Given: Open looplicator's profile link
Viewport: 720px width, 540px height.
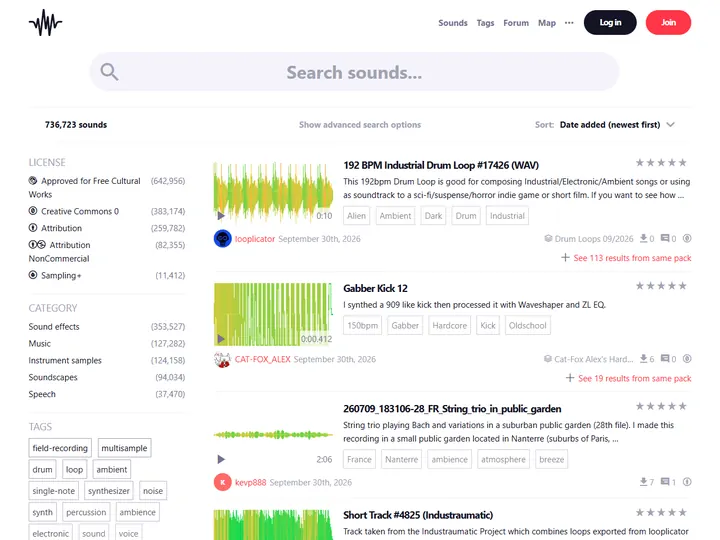Looking at the screenshot, I should point(255,239).
